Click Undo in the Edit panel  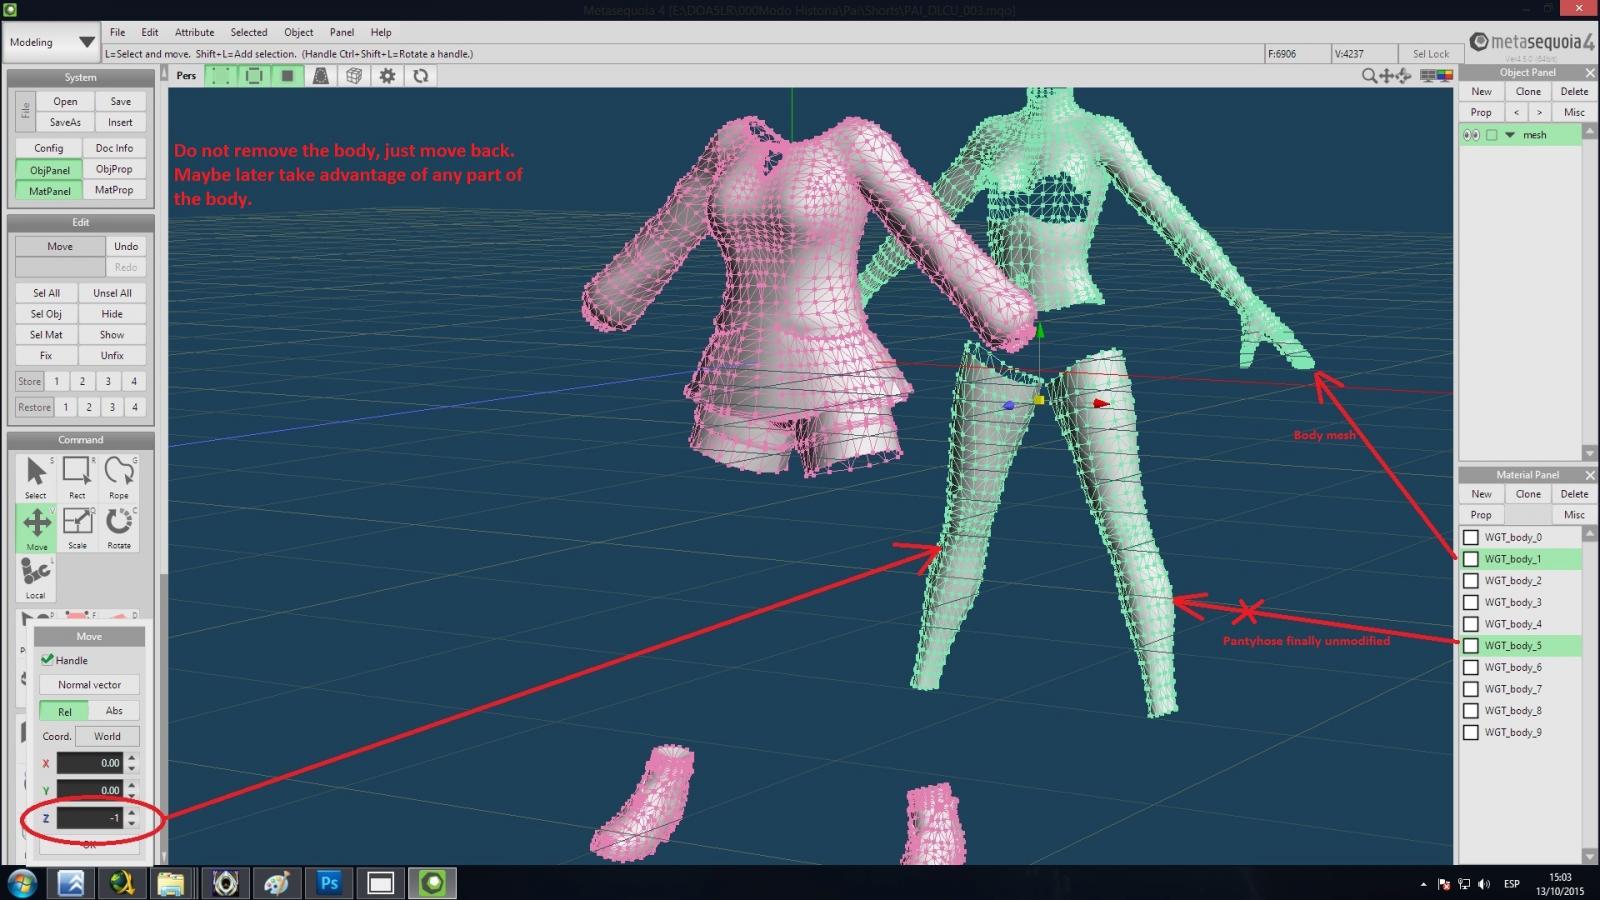(126, 246)
